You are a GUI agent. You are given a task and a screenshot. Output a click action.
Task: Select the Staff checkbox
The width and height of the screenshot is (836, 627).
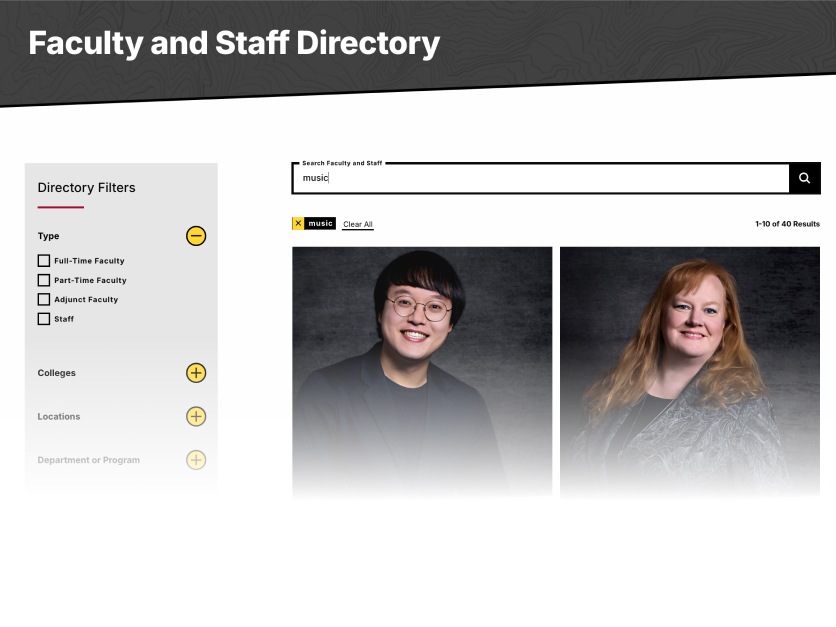[44, 319]
